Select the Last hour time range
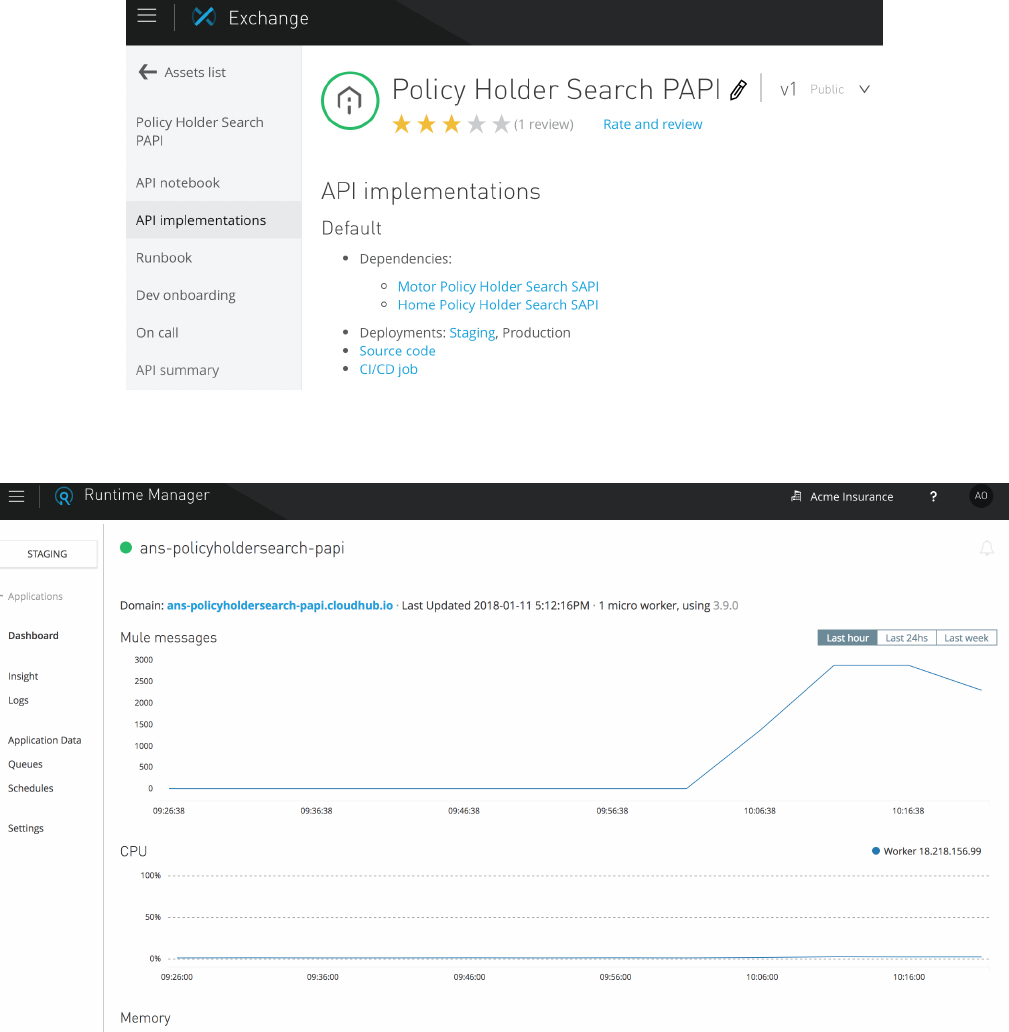 pos(847,638)
